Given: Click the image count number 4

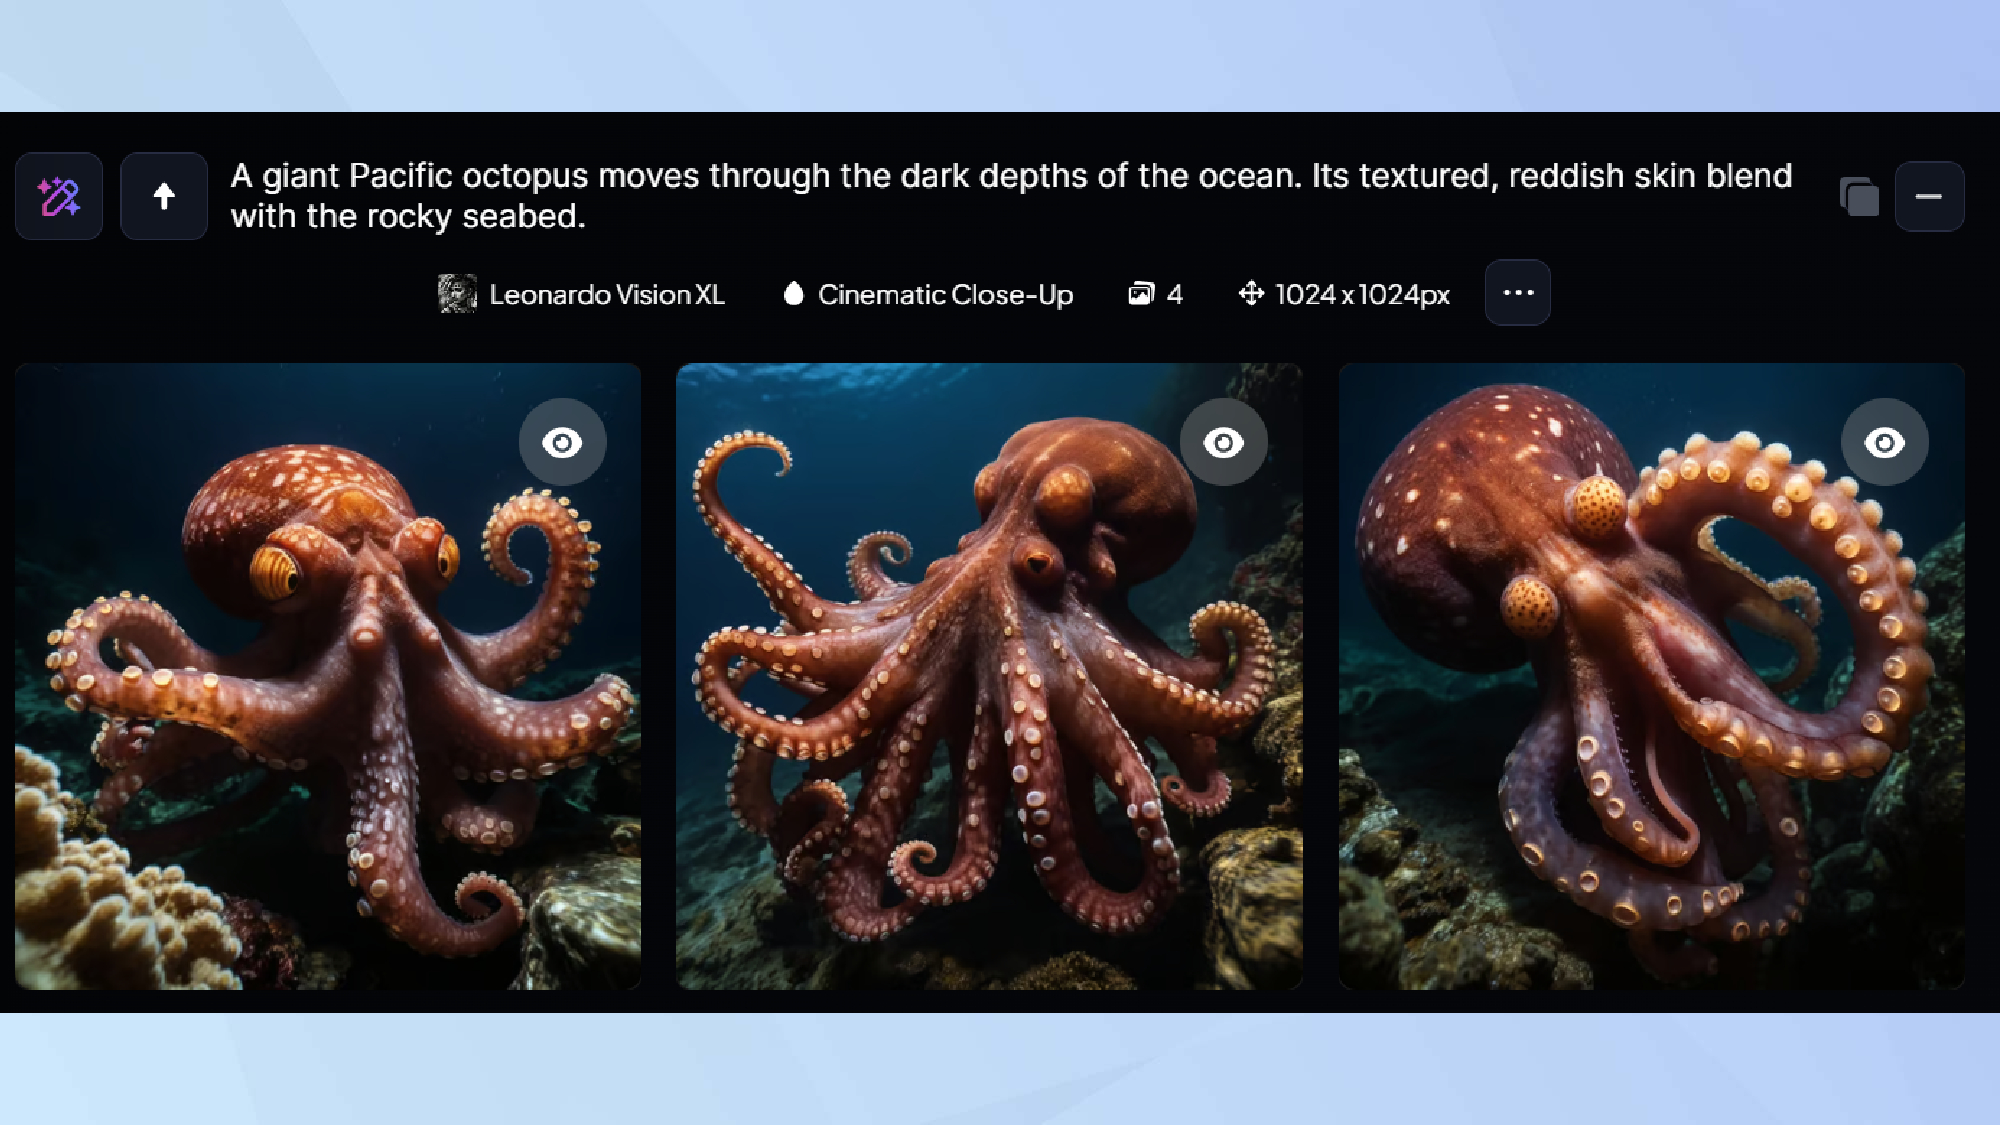Looking at the screenshot, I should [x=1174, y=294].
